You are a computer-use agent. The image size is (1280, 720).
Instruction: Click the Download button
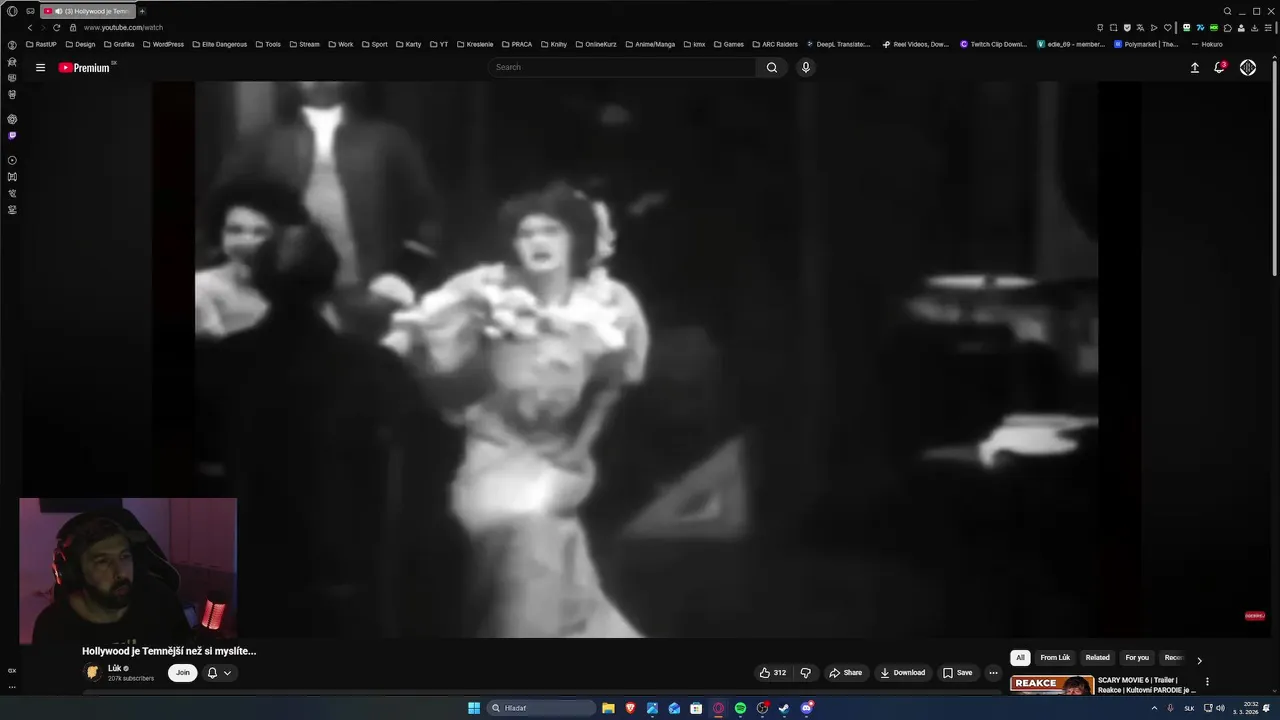[902, 673]
